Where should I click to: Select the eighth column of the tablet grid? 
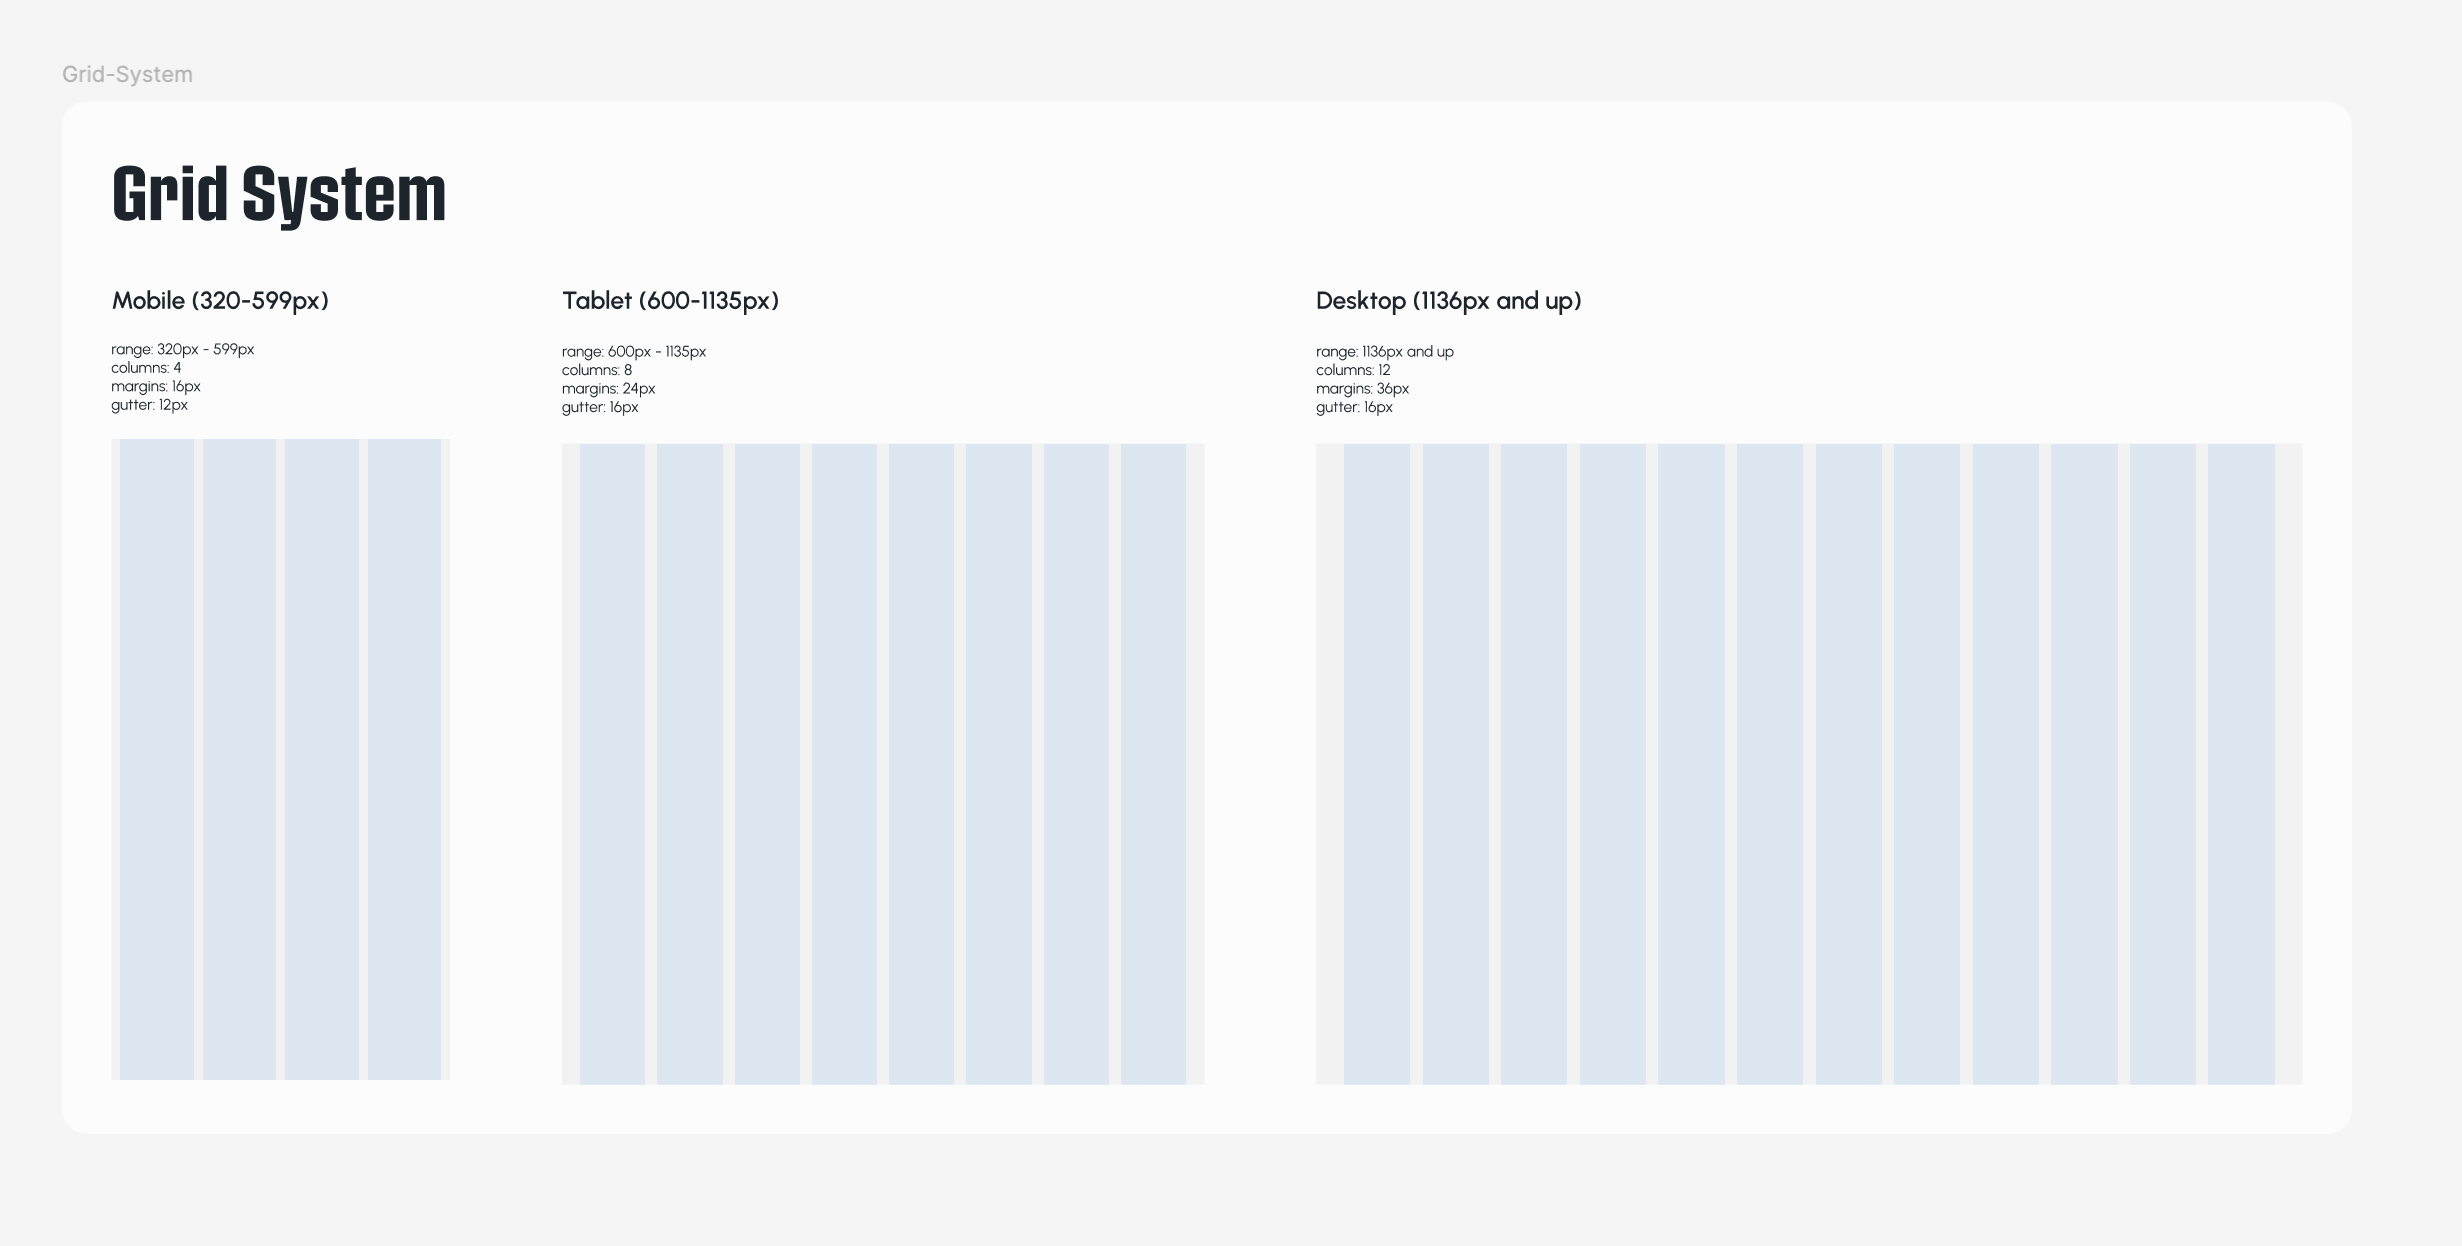click(1153, 764)
